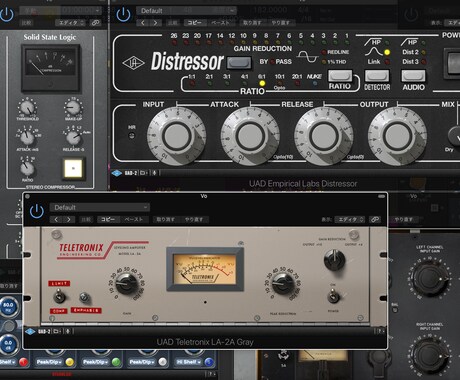The width and height of the screenshot is (460, 380).
Task: Go to next preset in LA-2A window
Action: click(69, 219)
